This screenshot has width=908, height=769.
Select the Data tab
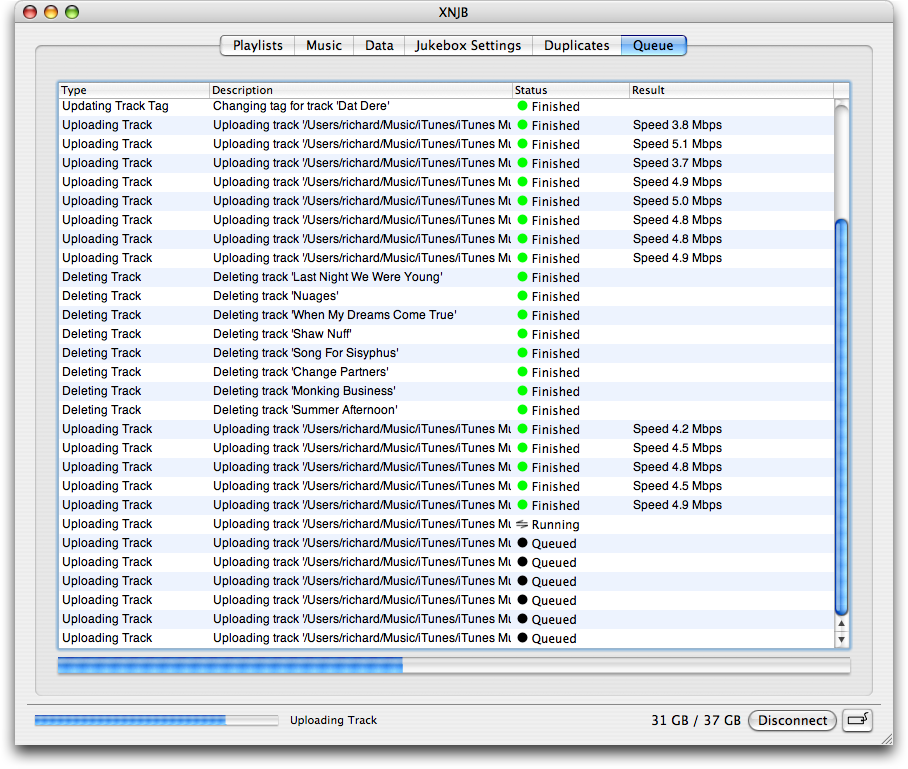click(x=379, y=45)
